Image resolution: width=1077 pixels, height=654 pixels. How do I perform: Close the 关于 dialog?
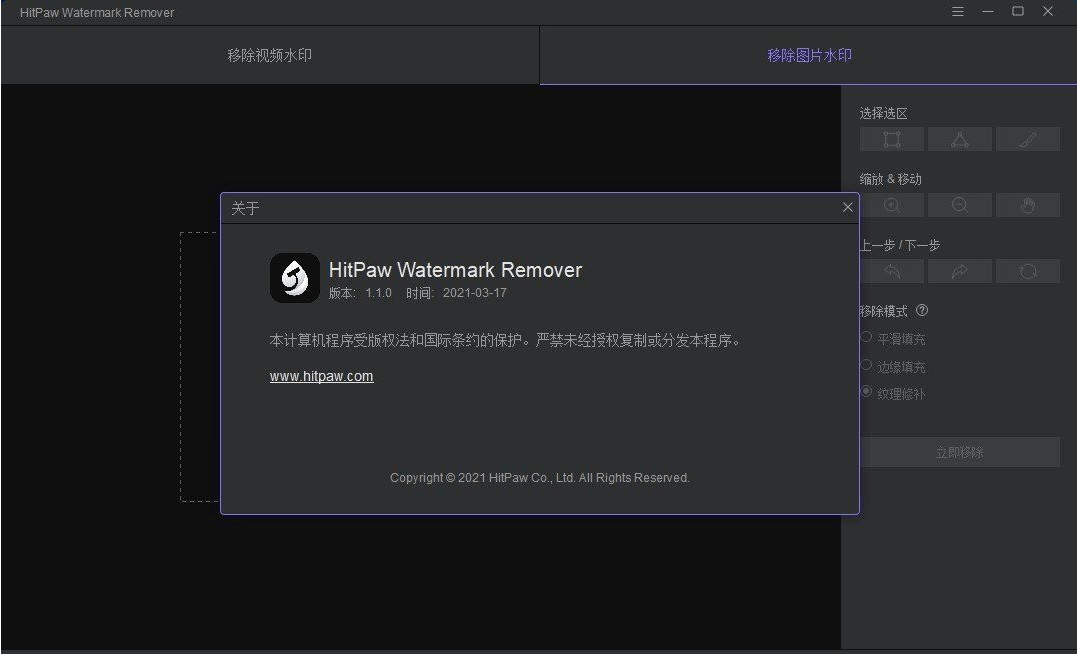(848, 207)
